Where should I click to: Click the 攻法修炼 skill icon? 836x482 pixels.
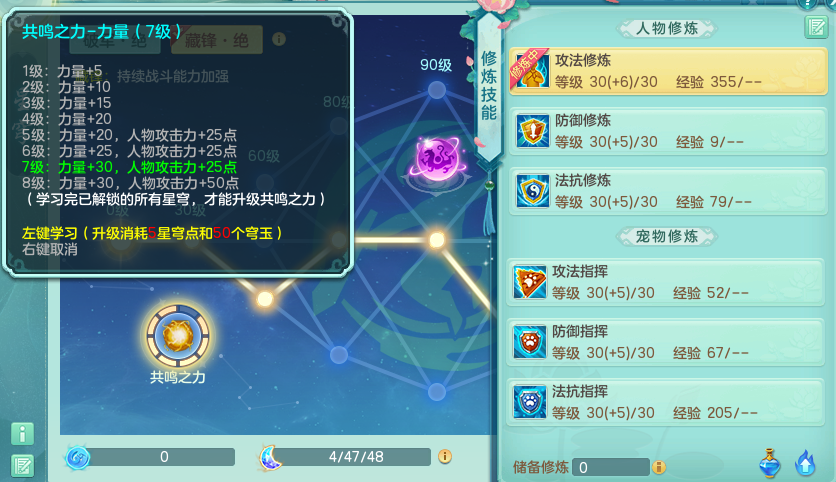coord(532,71)
